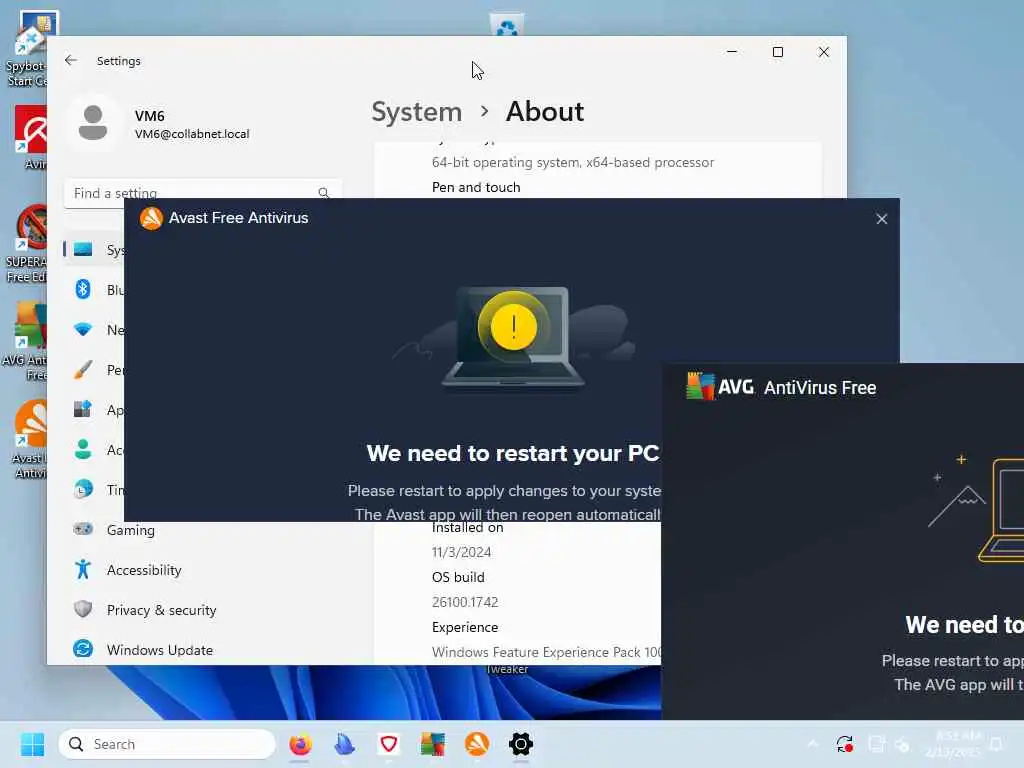This screenshot has width=1024, height=768.
Task: Launch Firefox from the taskbar
Action: [300, 744]
